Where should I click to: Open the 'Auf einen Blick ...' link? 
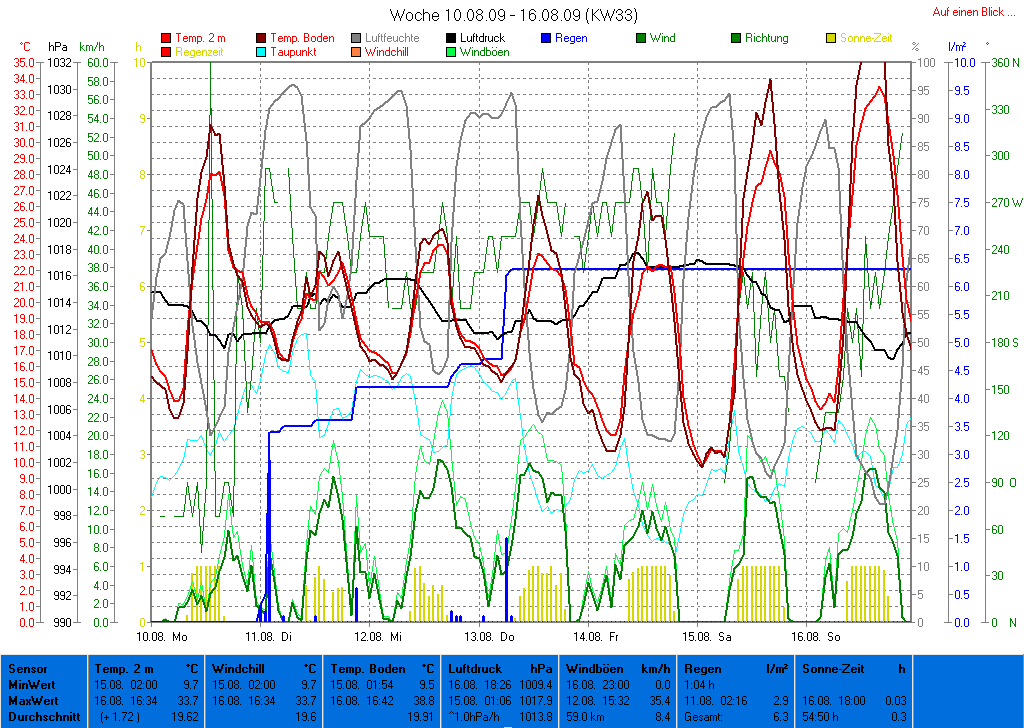973,12
